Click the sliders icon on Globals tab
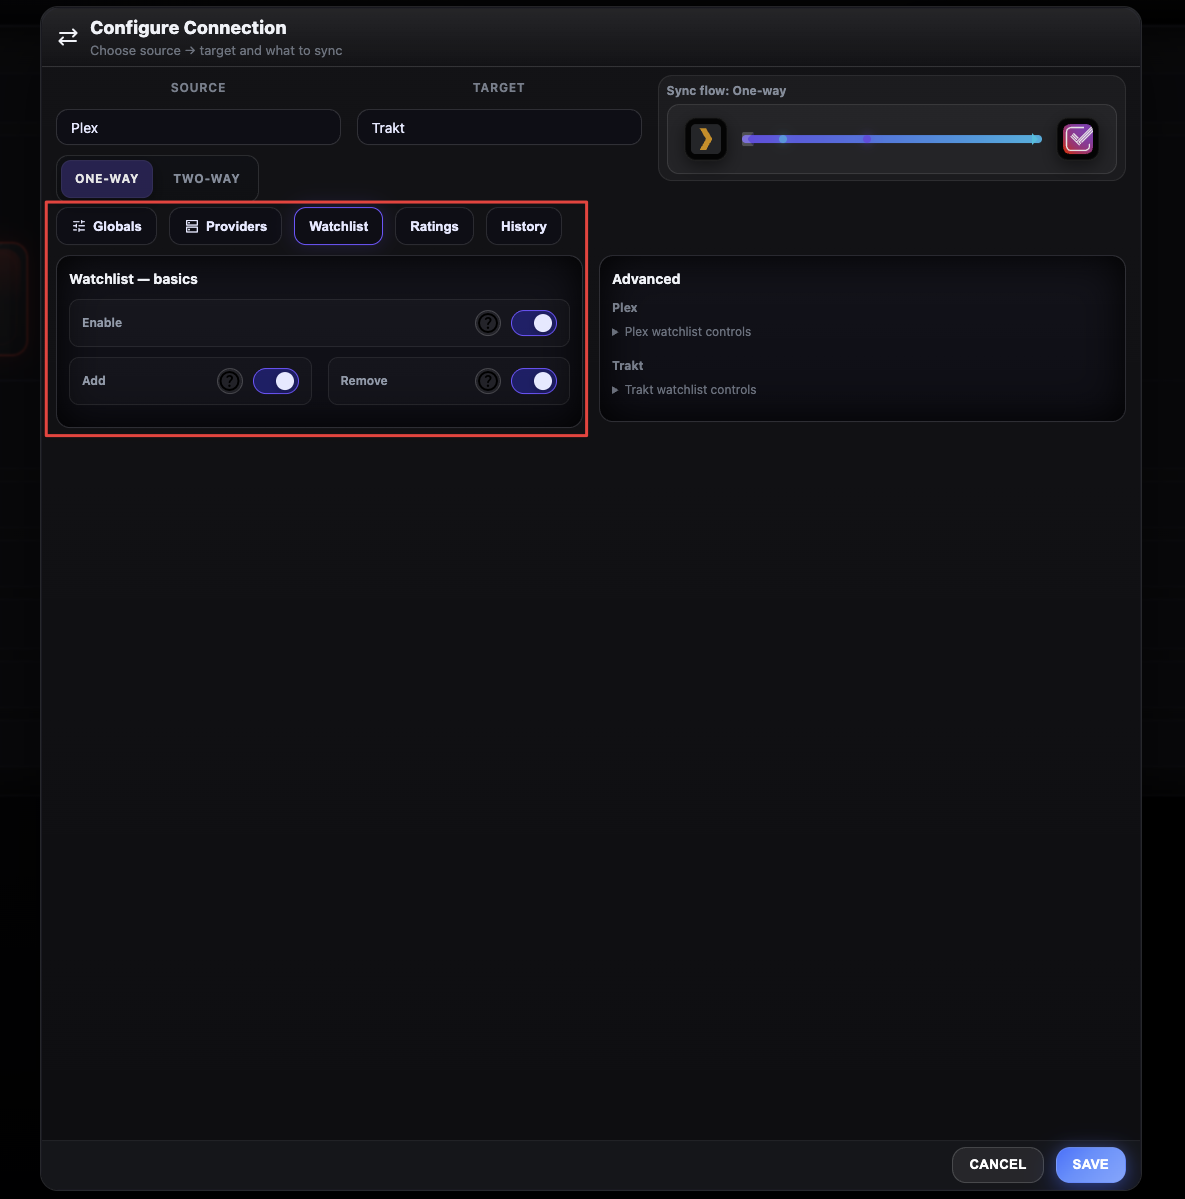This screenshot has height=1199, width=1185. [79, 226]
